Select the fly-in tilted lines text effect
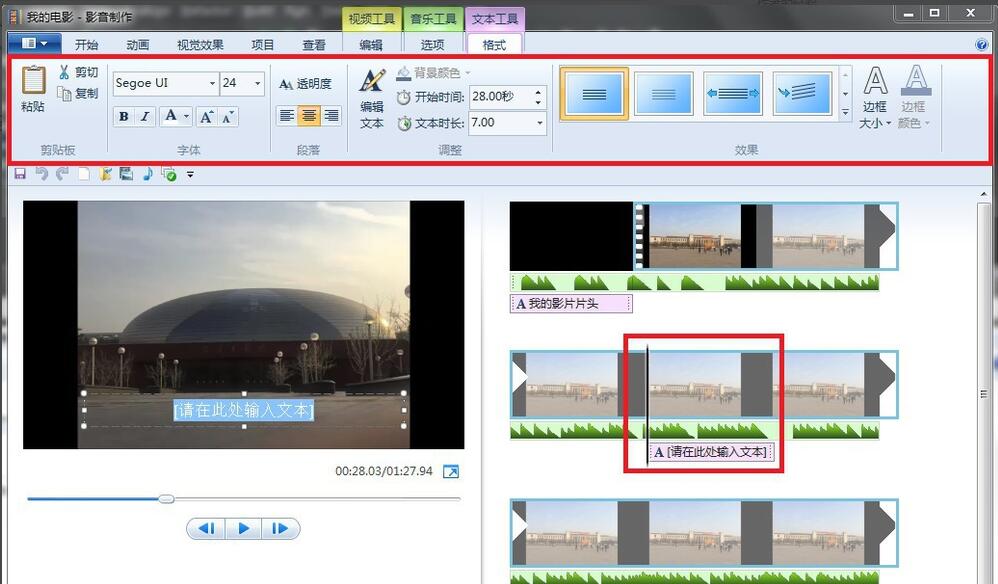Image resolution: width=998 pixels, height=584 pixels. 802,94
